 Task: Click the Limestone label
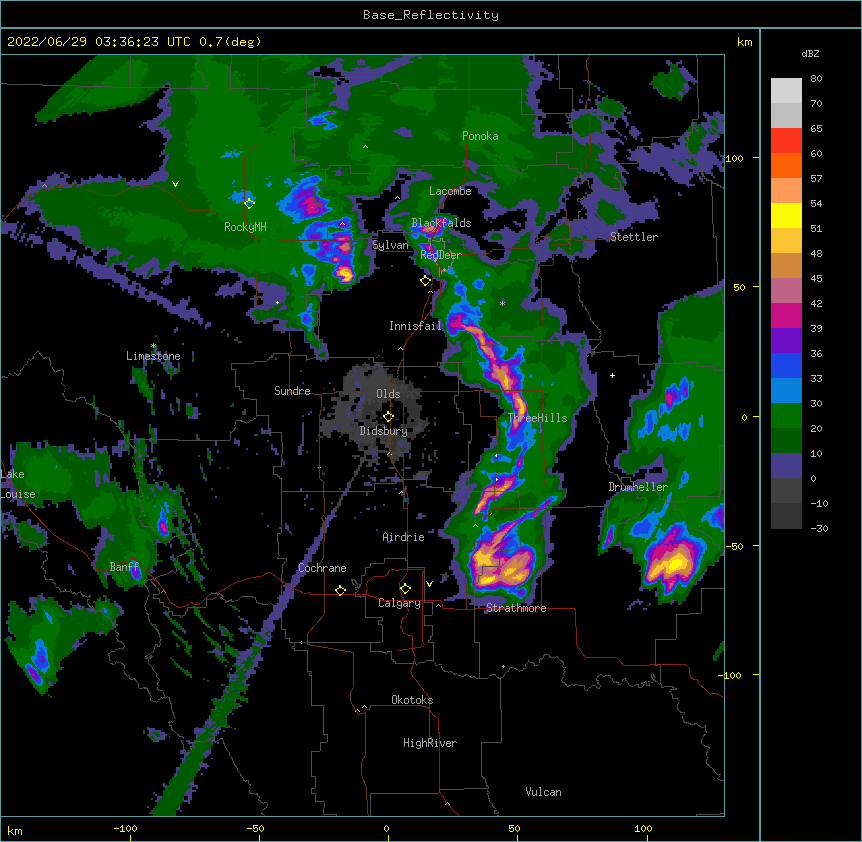(x=153, y=356)
